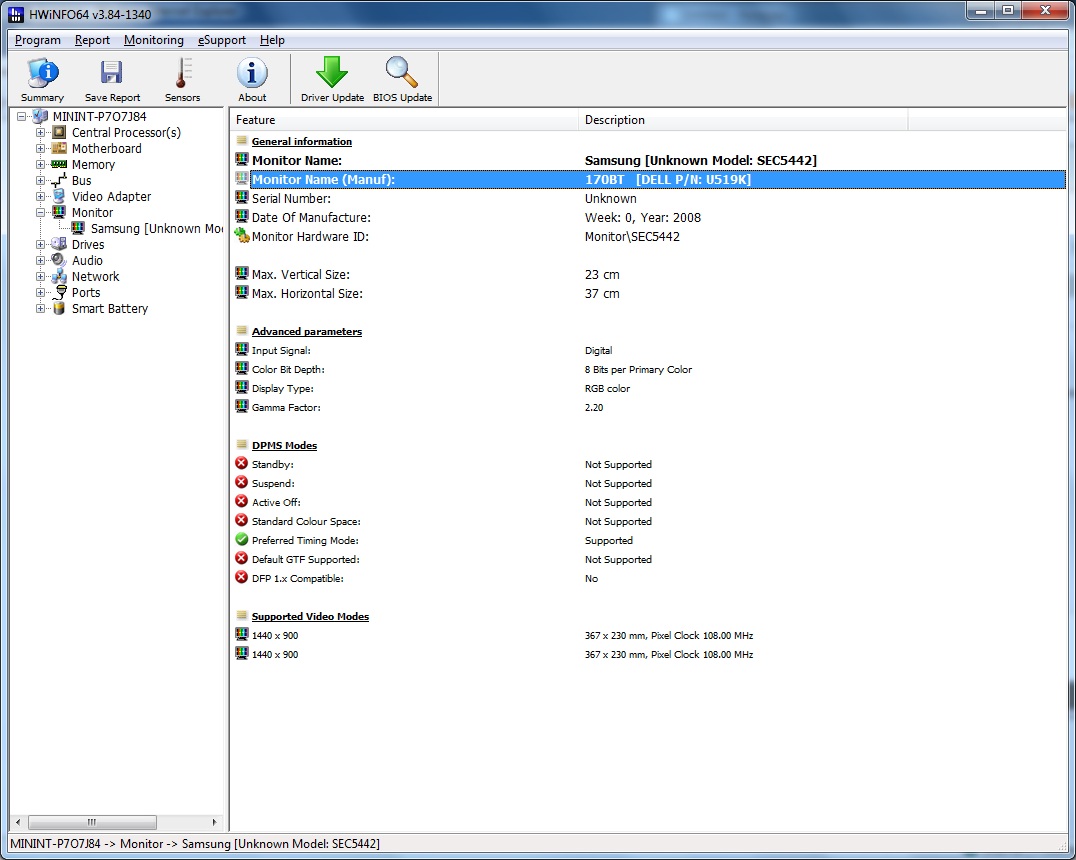Click the Date Of Manufacture row text
Screen dimensions: 1076x860
[x=311, y=218]
